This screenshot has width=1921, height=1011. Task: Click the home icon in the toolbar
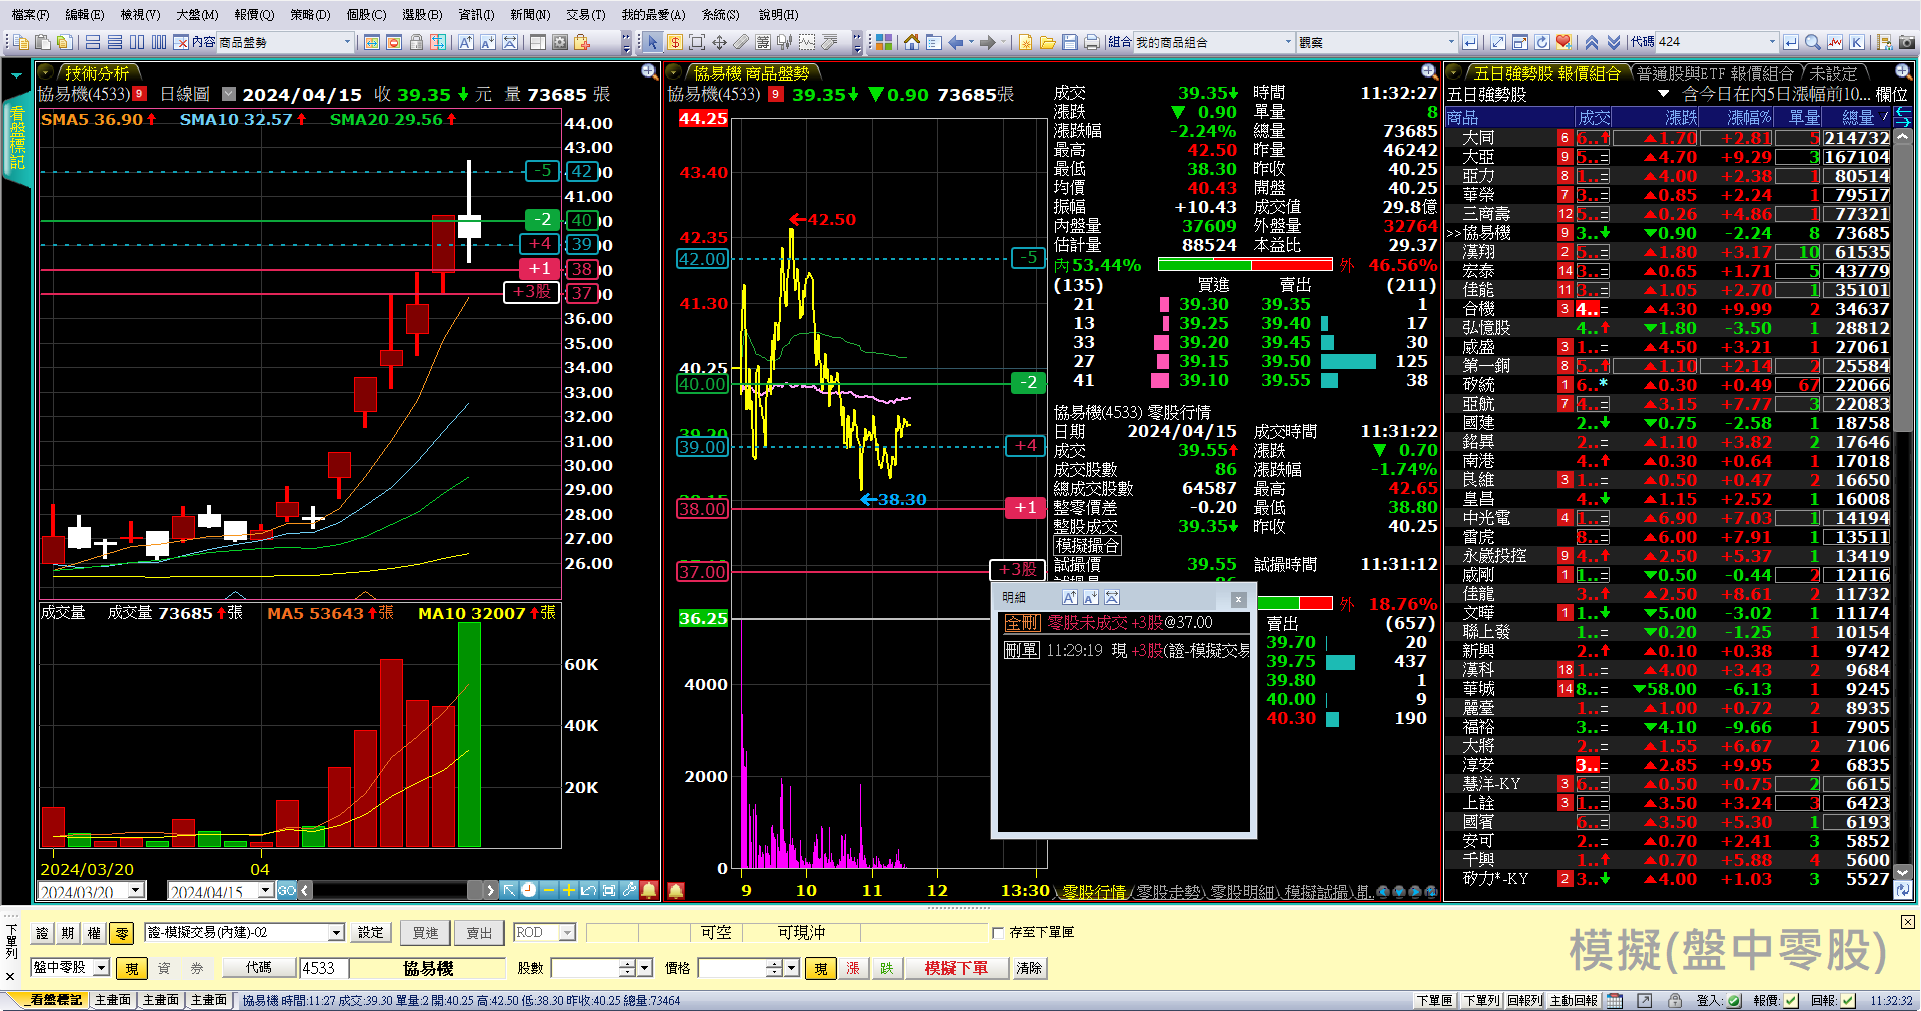coord(911,42)
